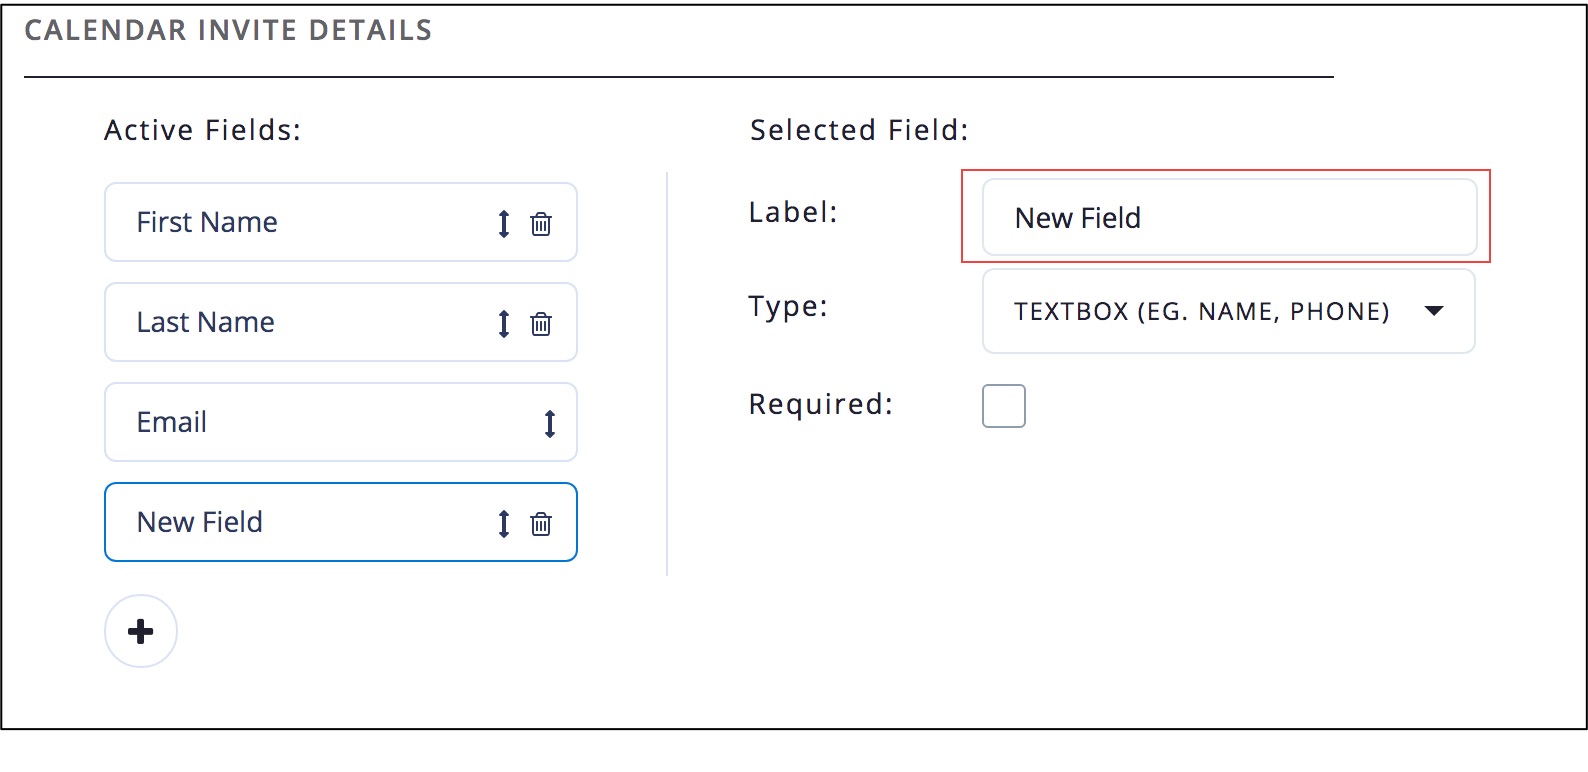Click the reorder arrow on Last Name

[504, 324]
